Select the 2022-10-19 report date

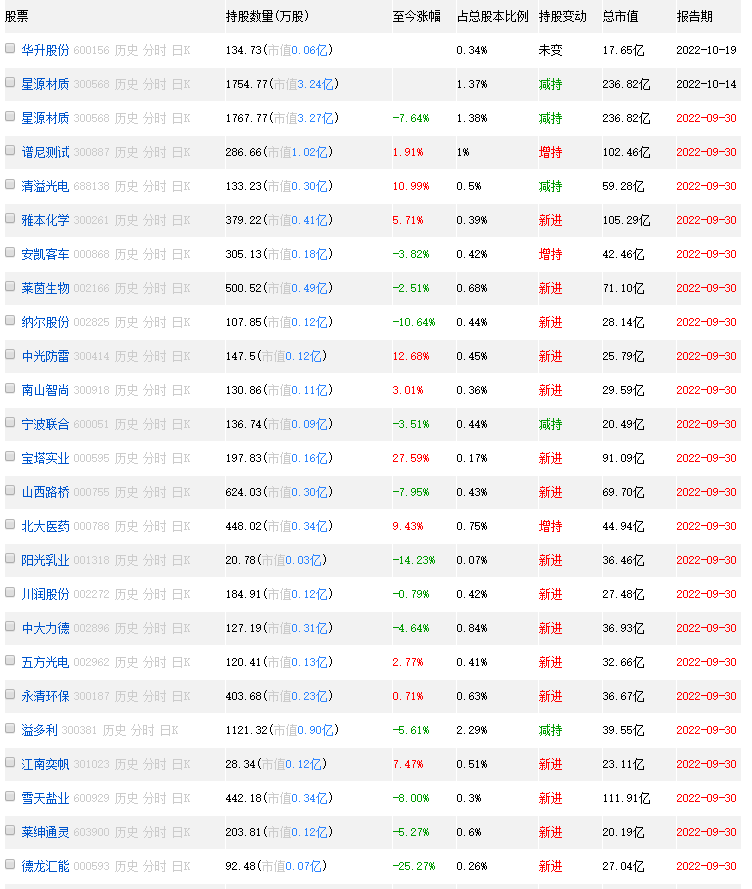(x=706, y=50)
